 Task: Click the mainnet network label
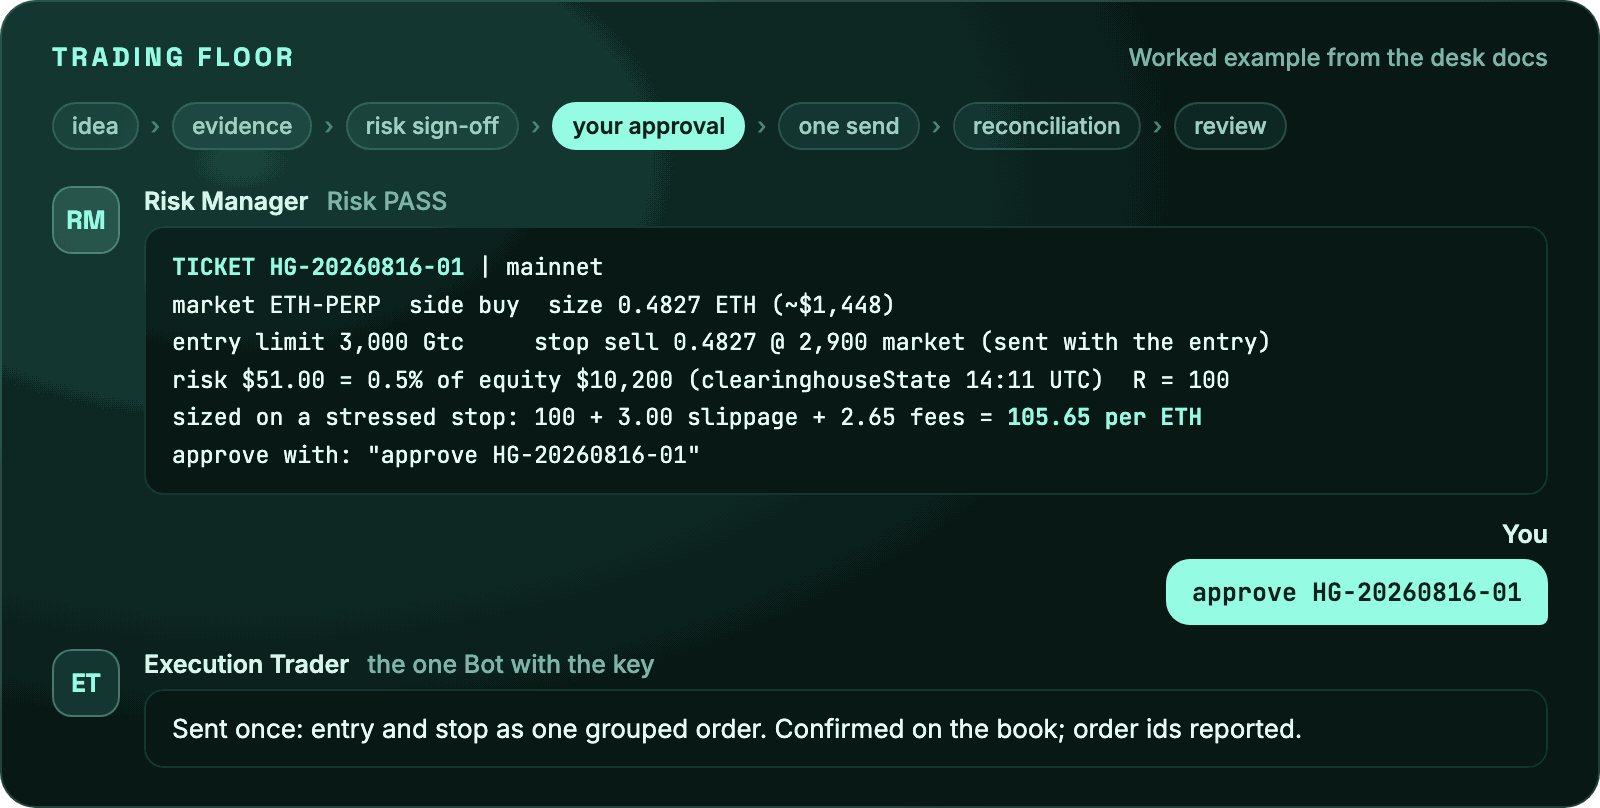tap(554, 267)
